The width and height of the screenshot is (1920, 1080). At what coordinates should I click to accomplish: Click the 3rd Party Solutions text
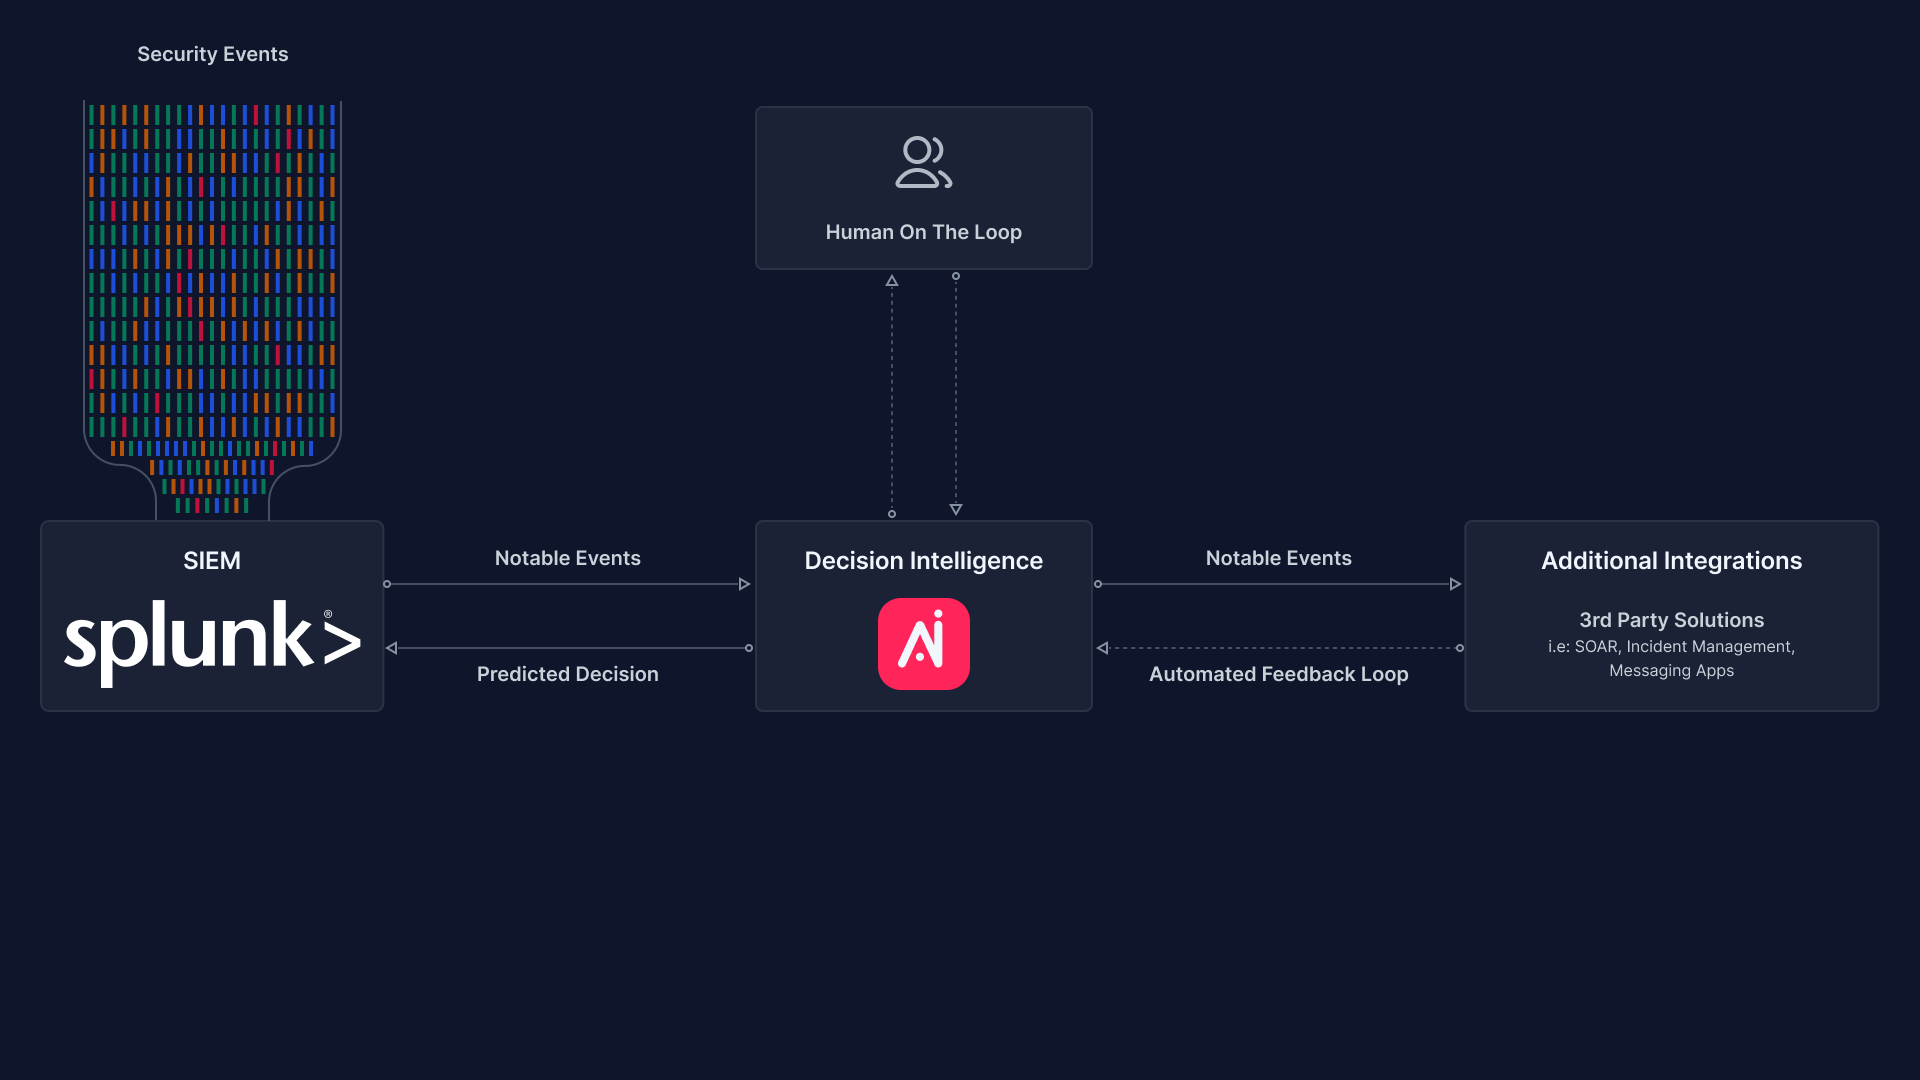(x=1671, y=620)
